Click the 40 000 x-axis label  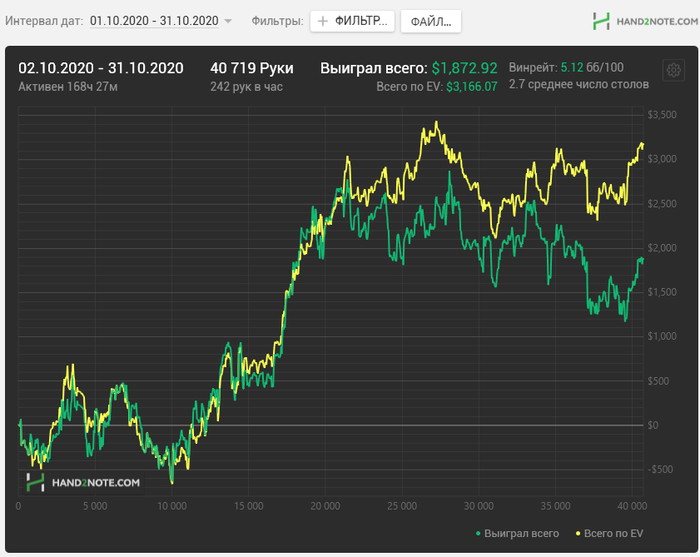(x=632, y=506)
